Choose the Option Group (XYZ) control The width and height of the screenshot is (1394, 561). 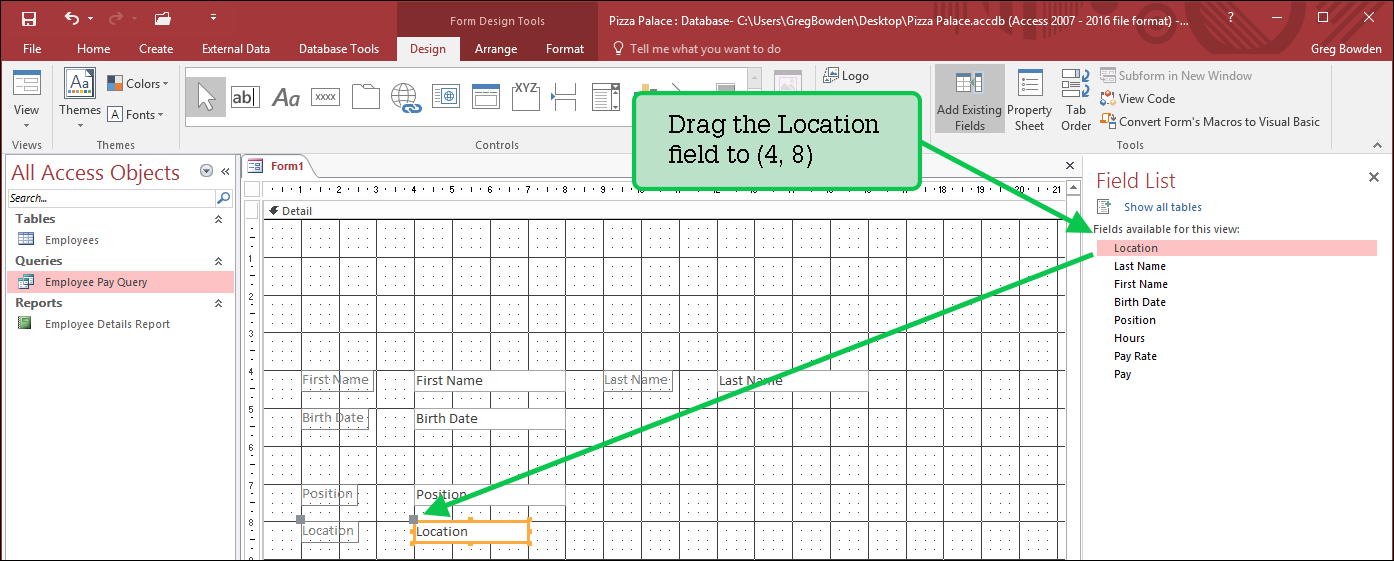526,95
